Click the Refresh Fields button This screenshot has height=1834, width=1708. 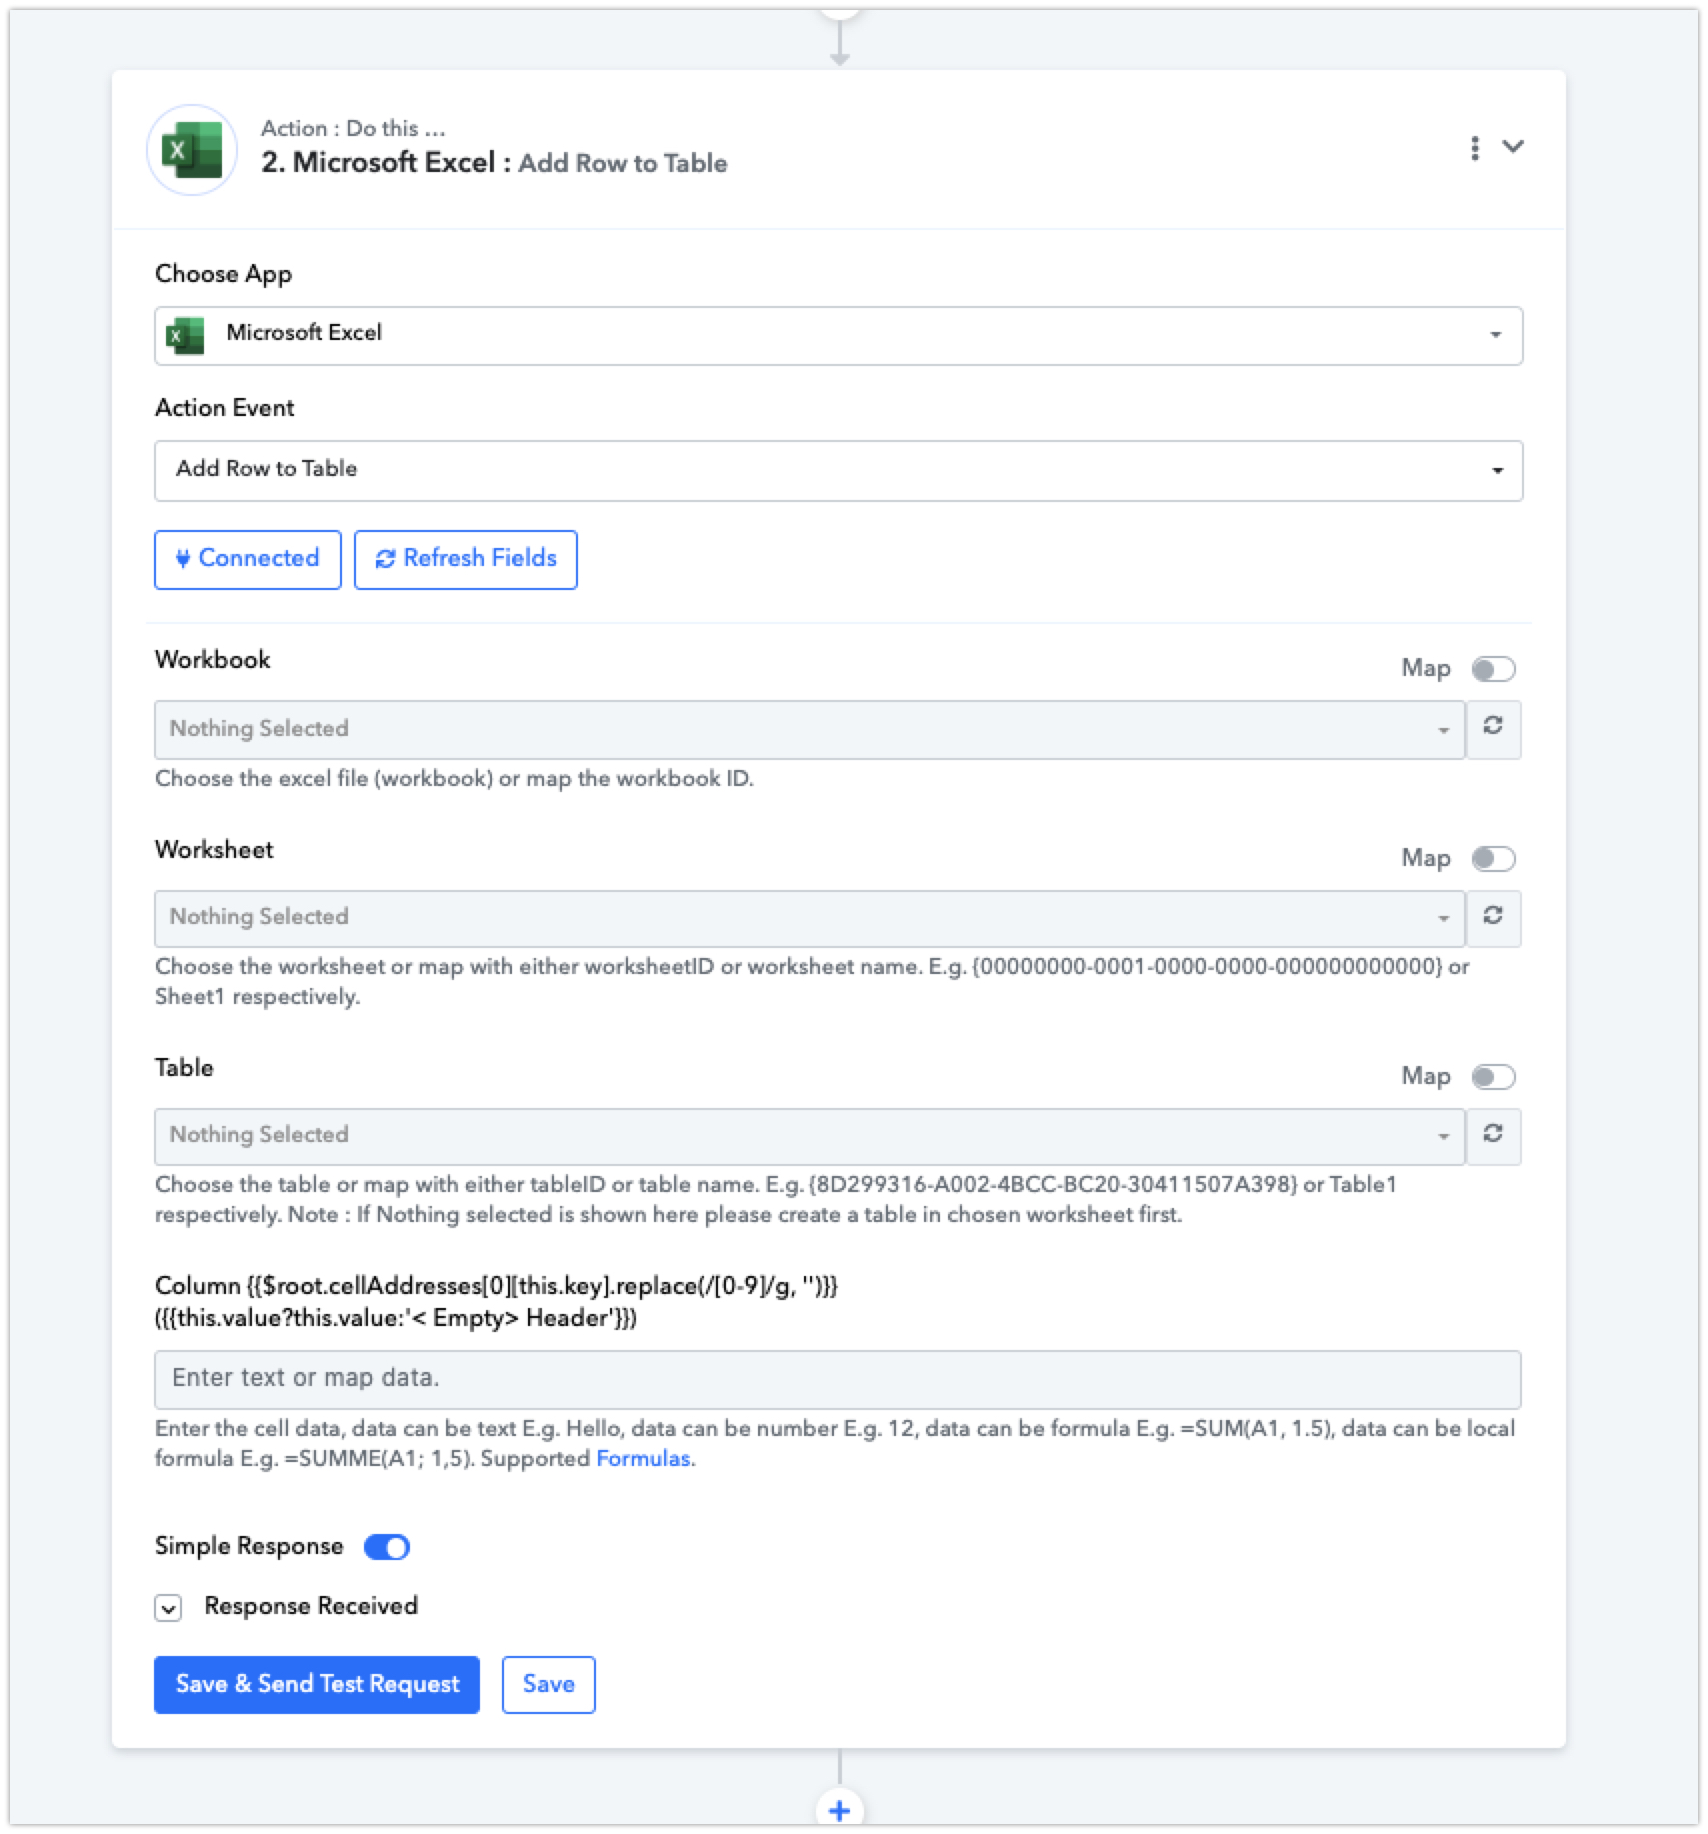tap(466, 559)
